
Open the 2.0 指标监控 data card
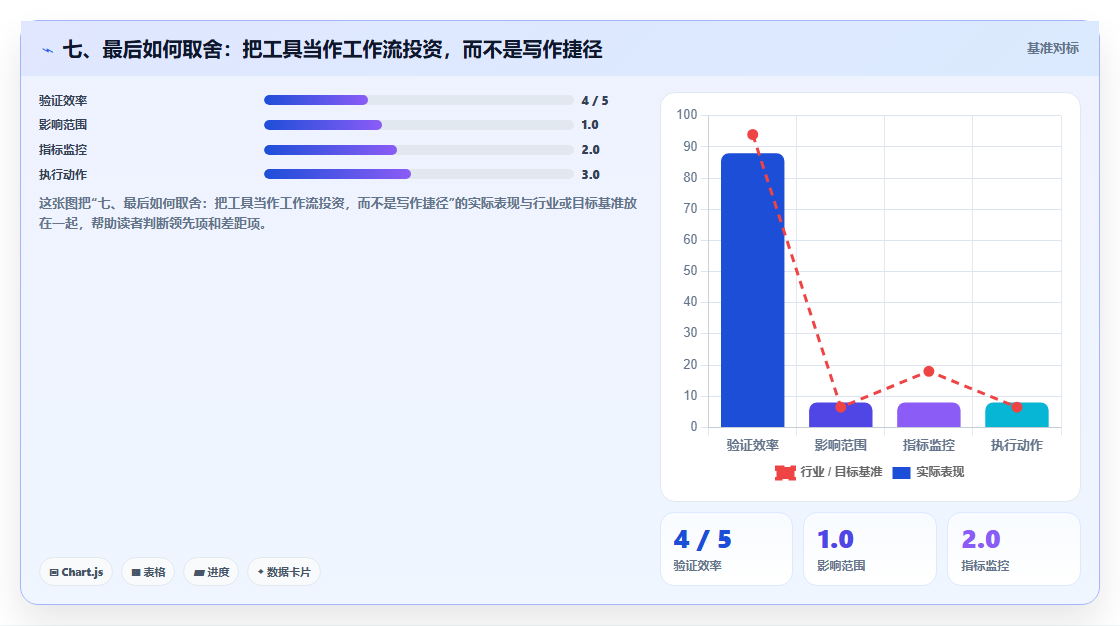point(1014,549)
